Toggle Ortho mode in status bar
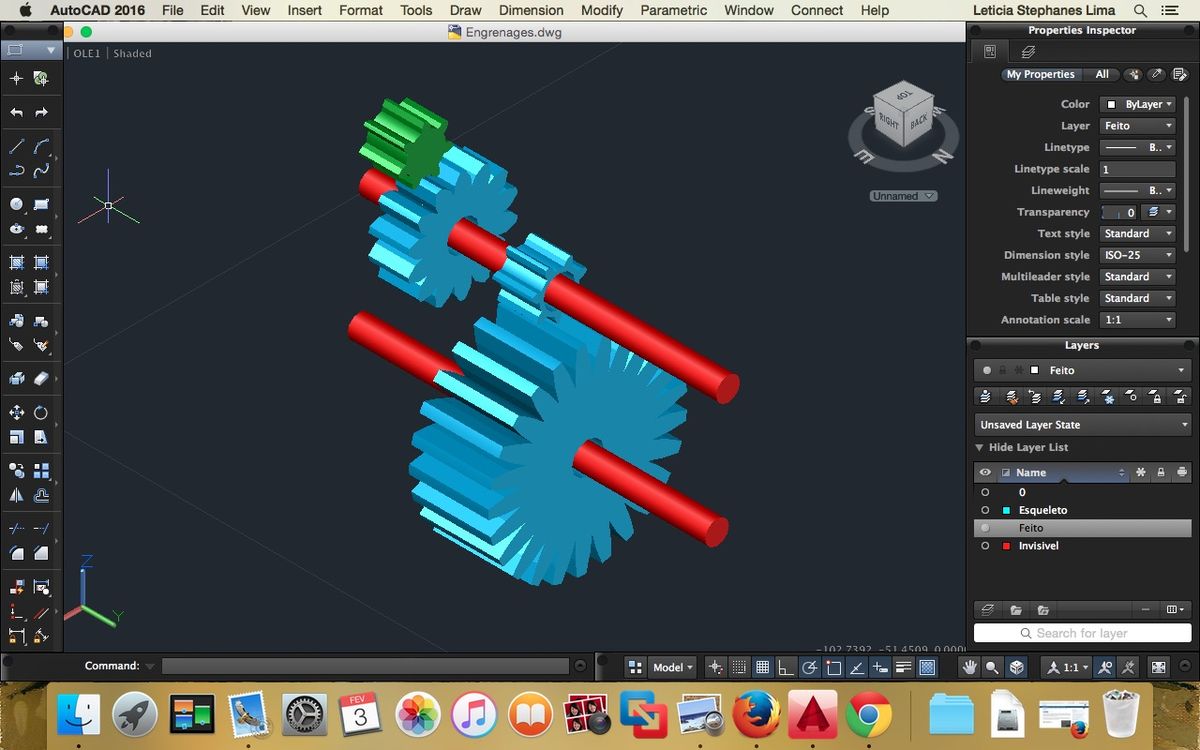Image resolution: width=1200 pixels, height=750 pixels. 785,667
